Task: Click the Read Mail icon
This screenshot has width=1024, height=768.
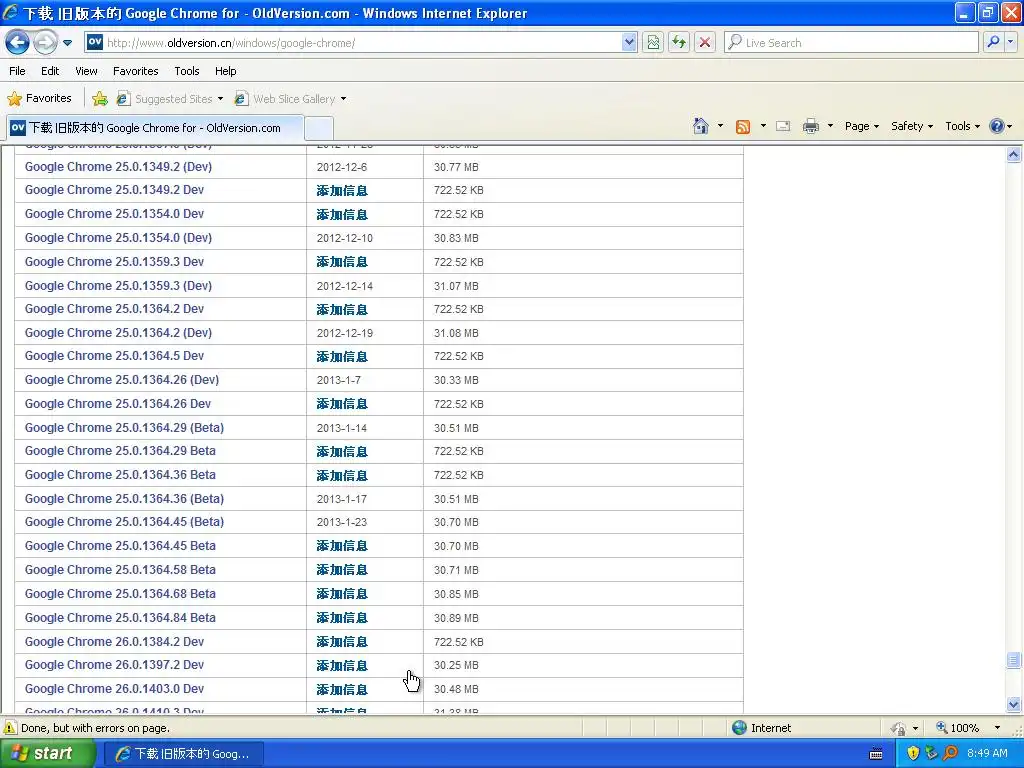Action: [783, 126]
